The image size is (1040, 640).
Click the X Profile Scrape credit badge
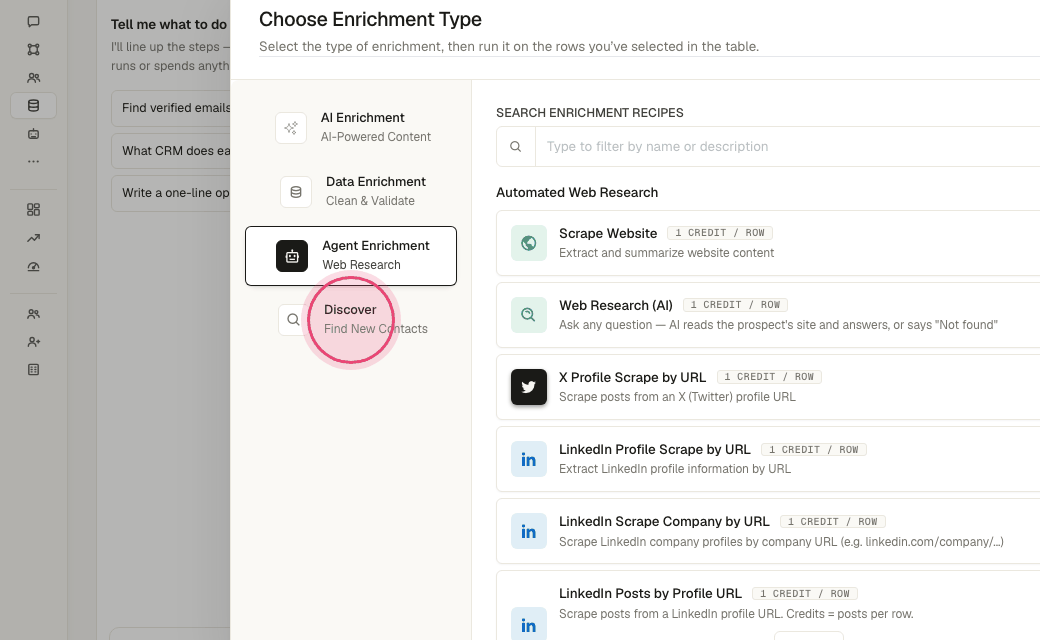click(769, 377)
